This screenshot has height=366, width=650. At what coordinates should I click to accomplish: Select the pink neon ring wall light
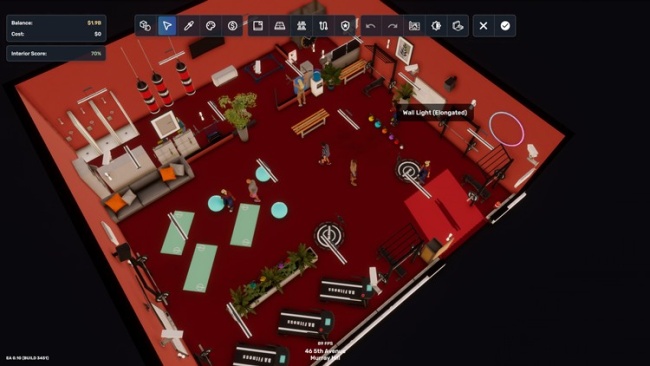[506, 129]
